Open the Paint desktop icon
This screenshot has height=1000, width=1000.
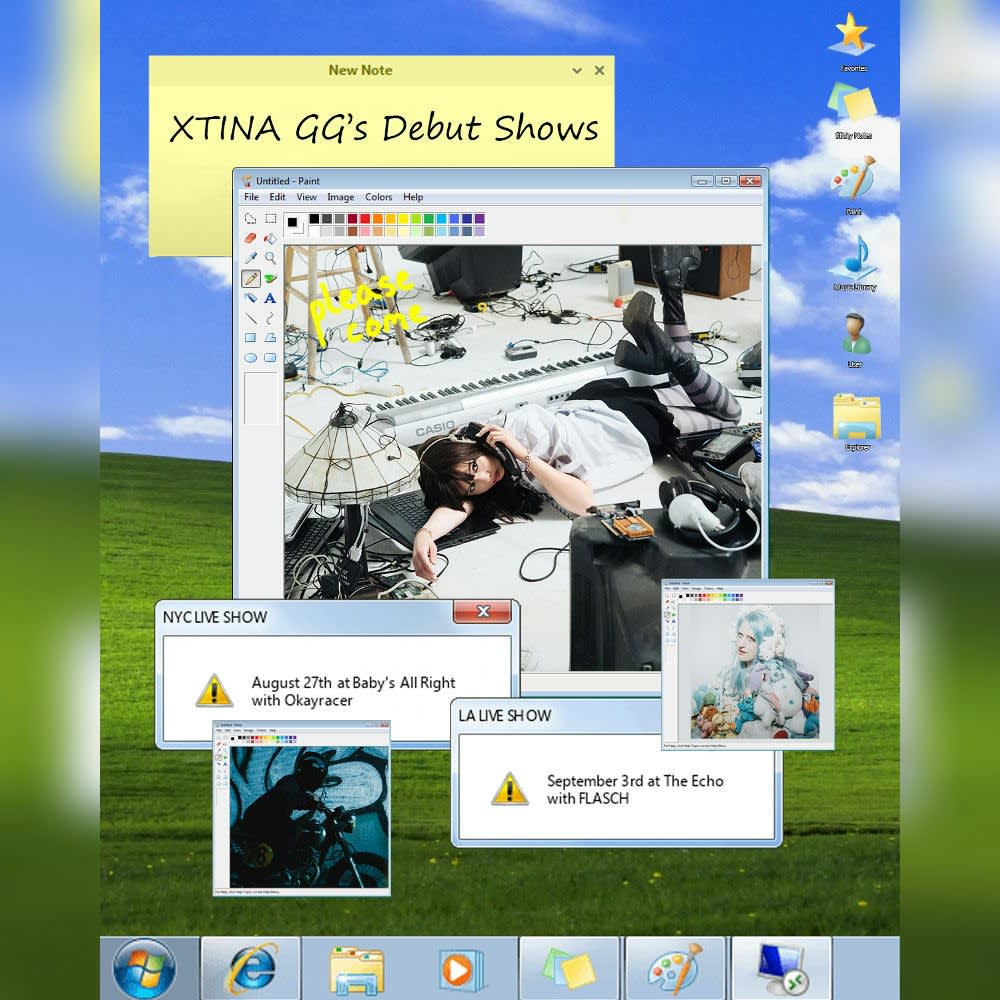[x=854, y=185]
